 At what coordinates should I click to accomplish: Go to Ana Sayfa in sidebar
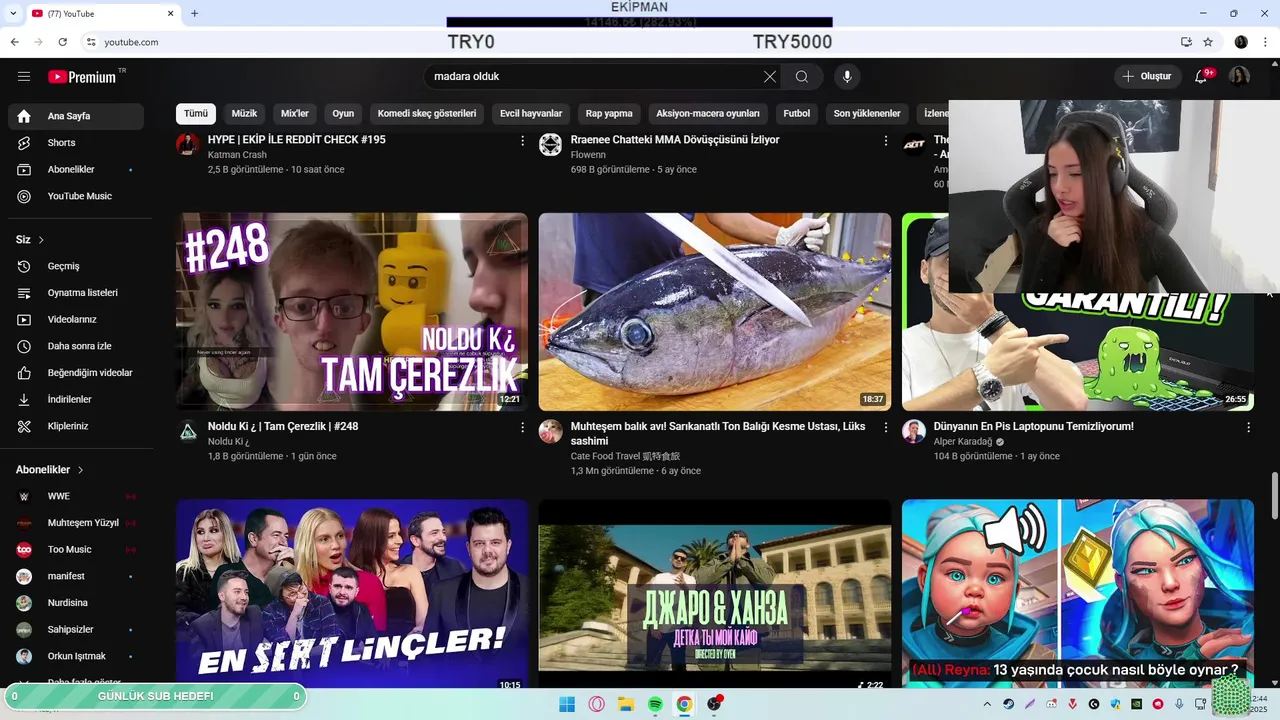(x=76, y=116)
